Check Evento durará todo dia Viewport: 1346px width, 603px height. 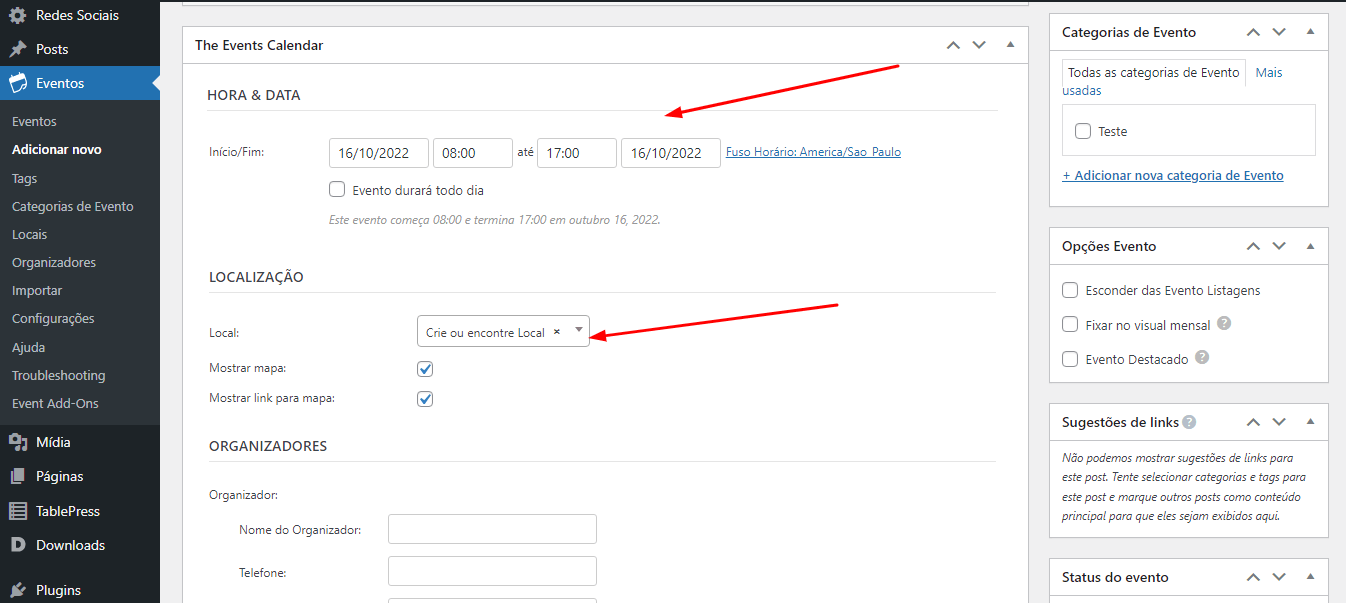337,189
